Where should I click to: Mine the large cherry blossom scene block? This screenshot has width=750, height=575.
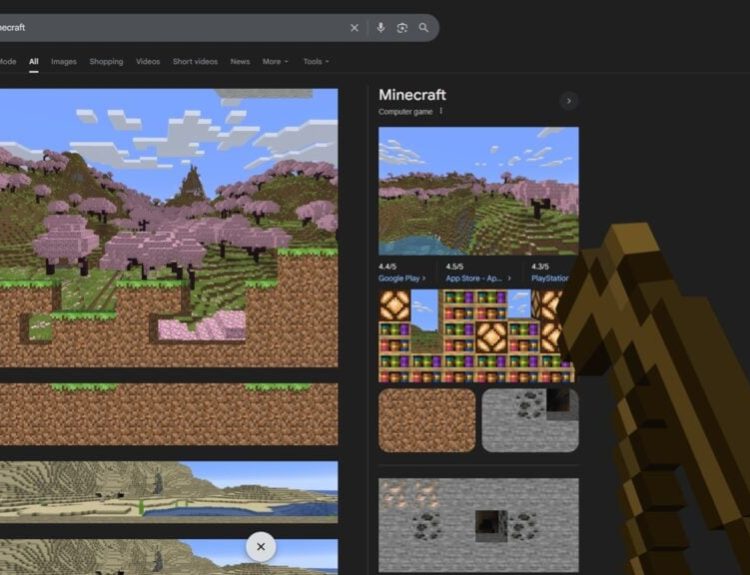(x=169, y=228)
